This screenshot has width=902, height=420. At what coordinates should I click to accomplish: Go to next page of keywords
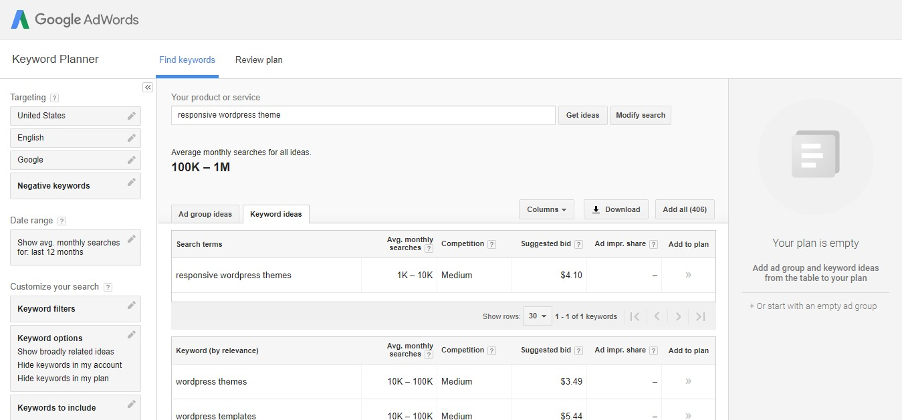coord(678,316)
